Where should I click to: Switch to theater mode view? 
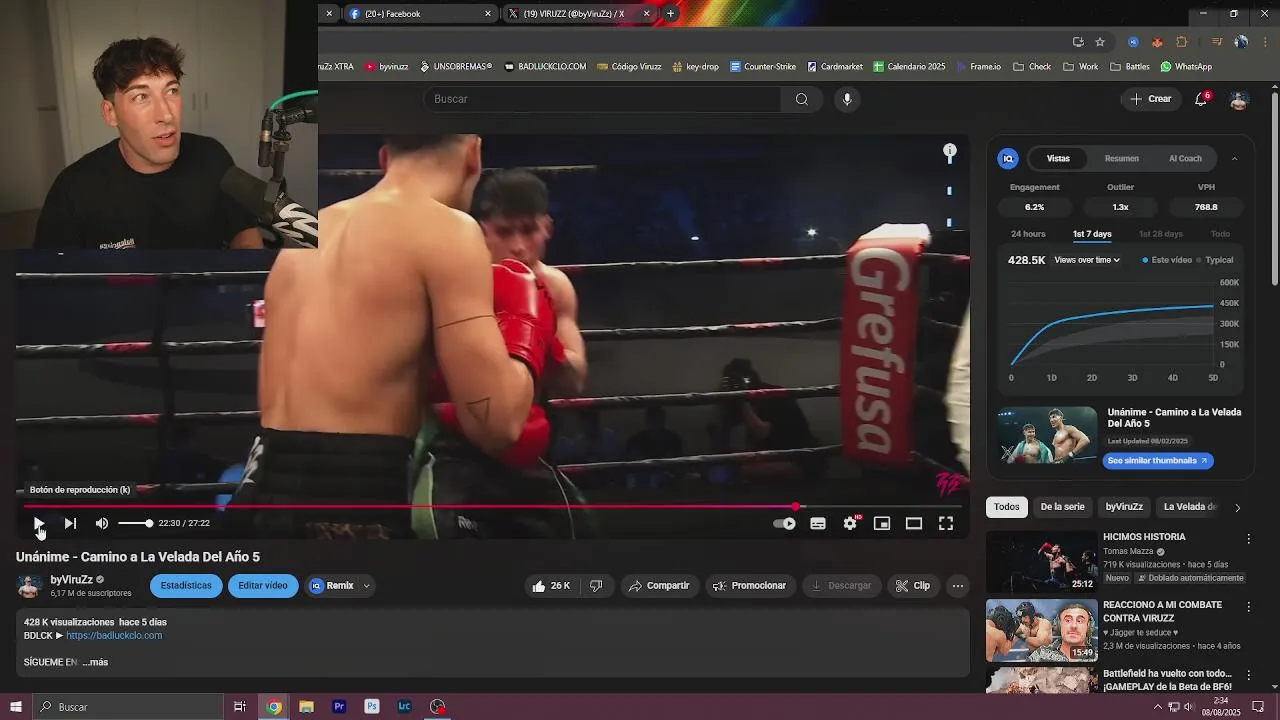coord(914,523)
